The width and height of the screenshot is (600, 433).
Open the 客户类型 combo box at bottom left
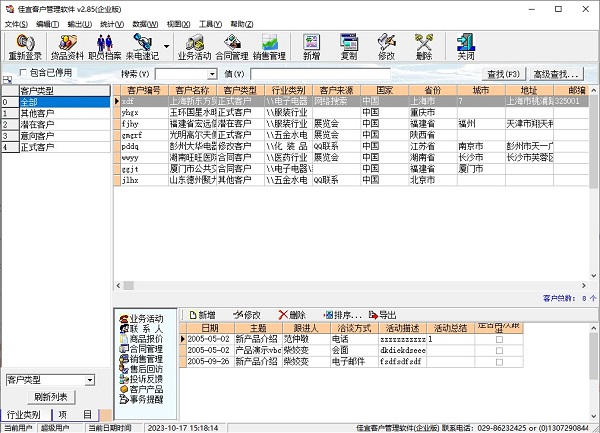click(x=89, y=380)
